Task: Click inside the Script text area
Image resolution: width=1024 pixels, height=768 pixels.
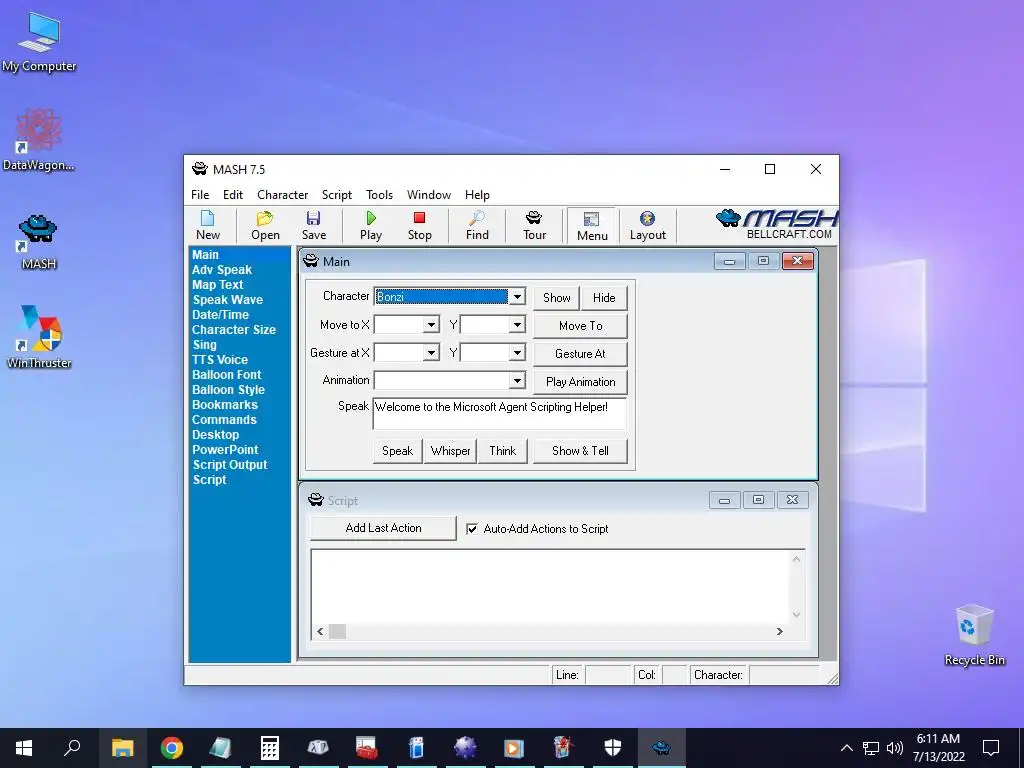Action: 551,586
